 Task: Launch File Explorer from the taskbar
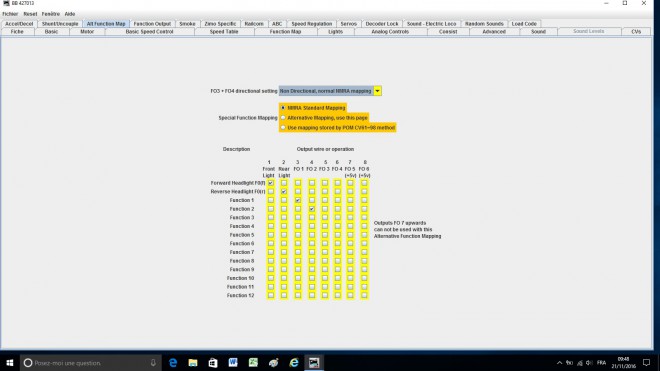(193, 363)
